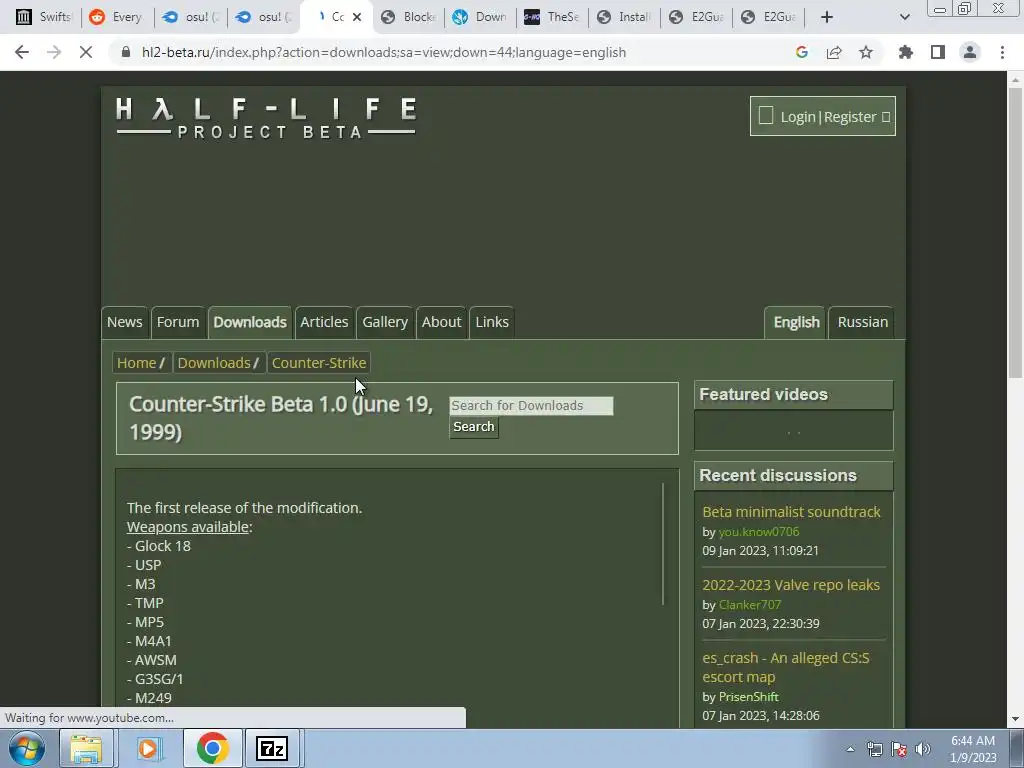Open user you.know0706 profile
Image resolution: width=1024 pixels, height=768 pixels.
759,532
